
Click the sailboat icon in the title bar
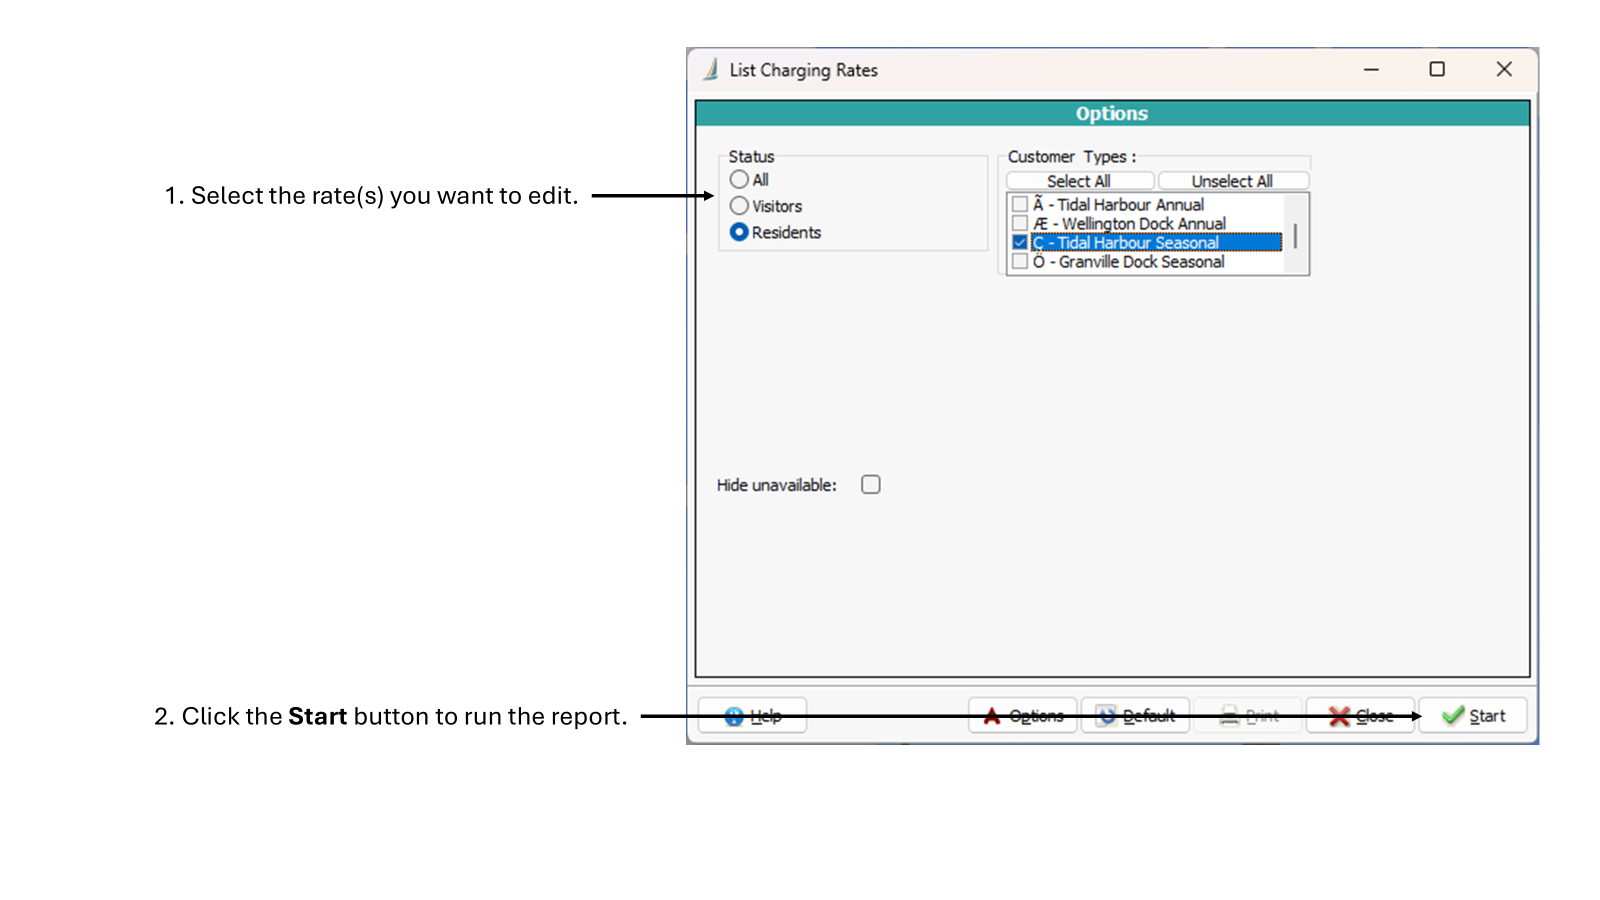click(x=709, y=69)
